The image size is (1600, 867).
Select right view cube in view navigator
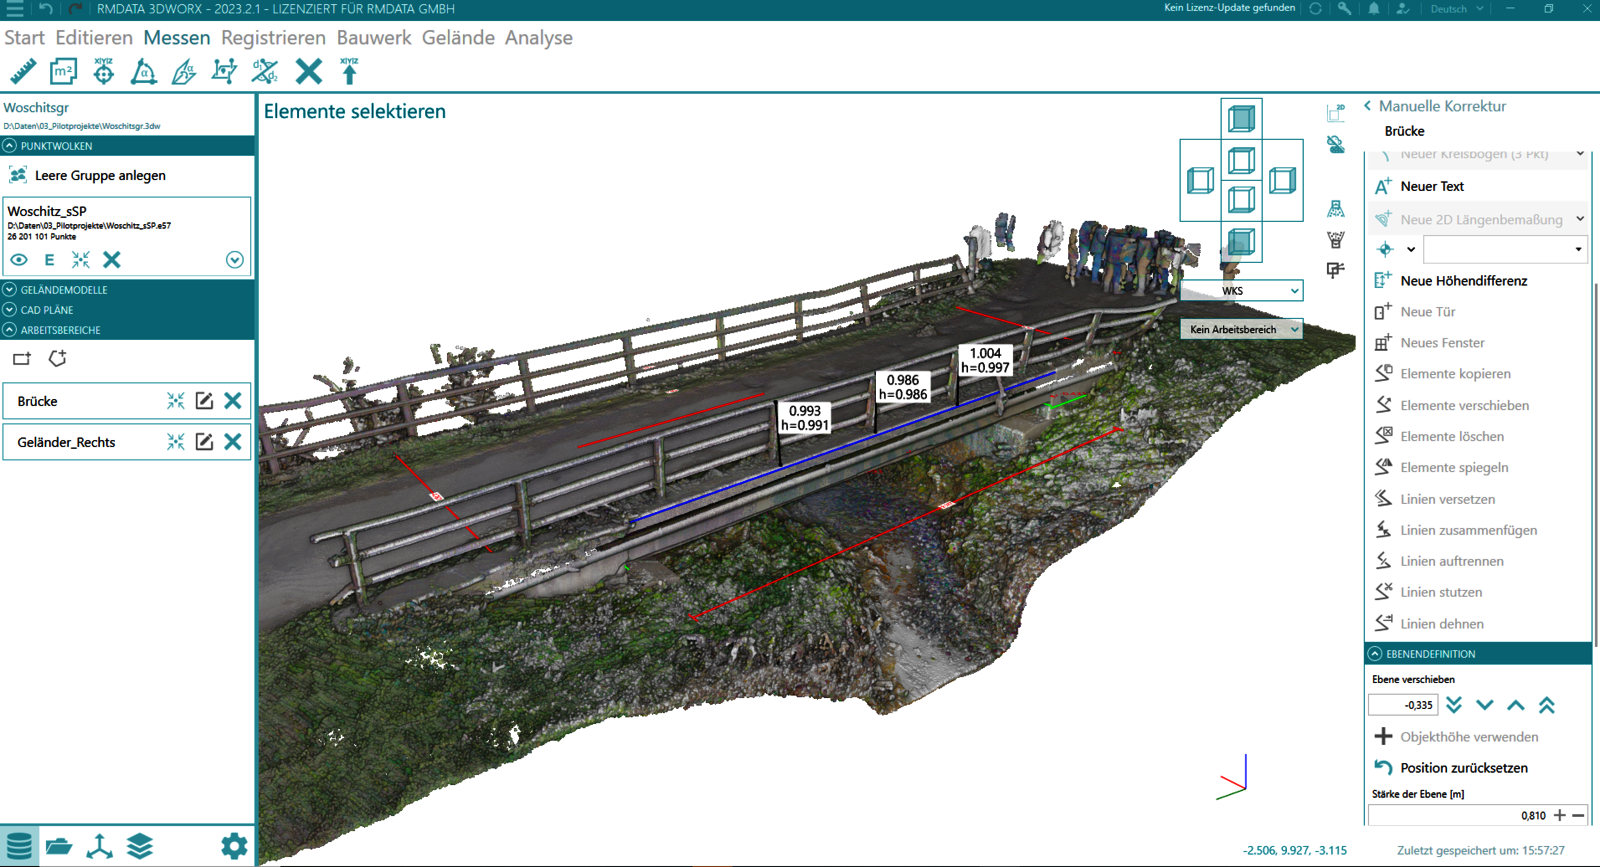(x=1282, y=181)
